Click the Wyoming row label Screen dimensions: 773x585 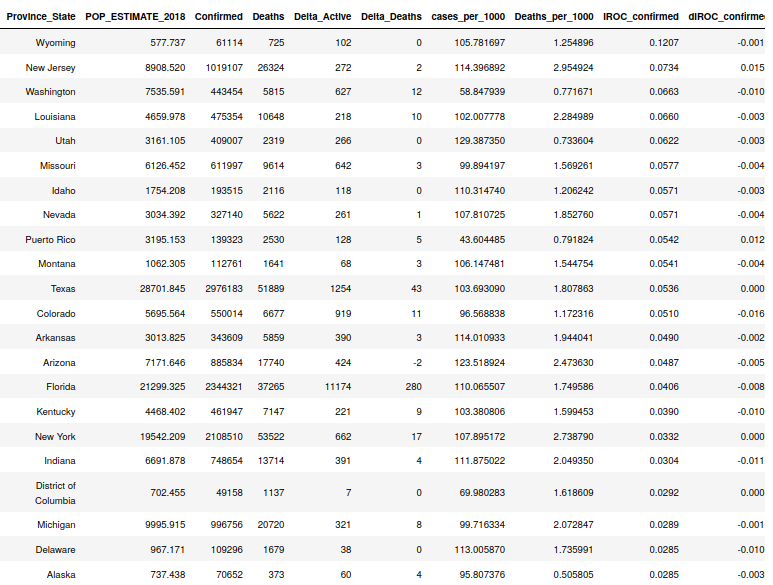(55, 43)
